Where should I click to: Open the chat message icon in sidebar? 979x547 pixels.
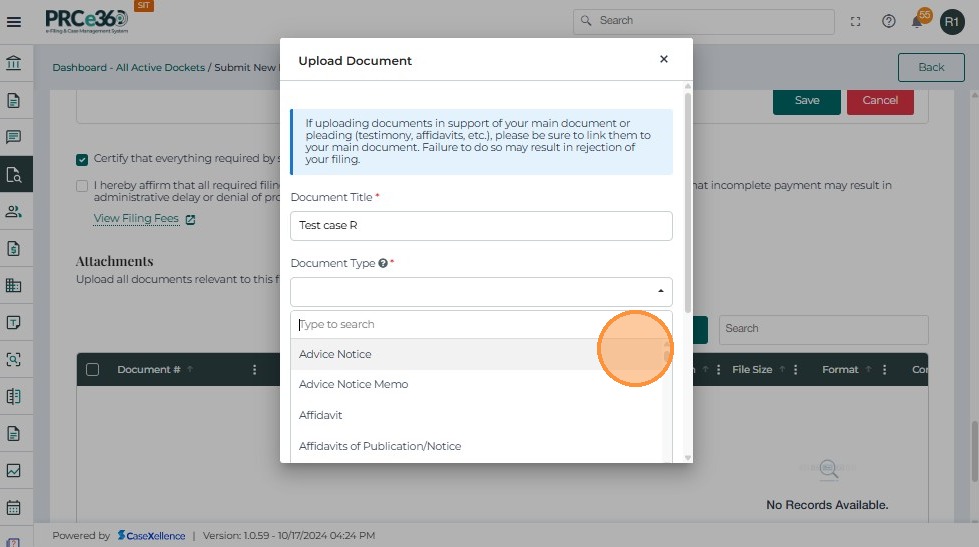[14, 137]
